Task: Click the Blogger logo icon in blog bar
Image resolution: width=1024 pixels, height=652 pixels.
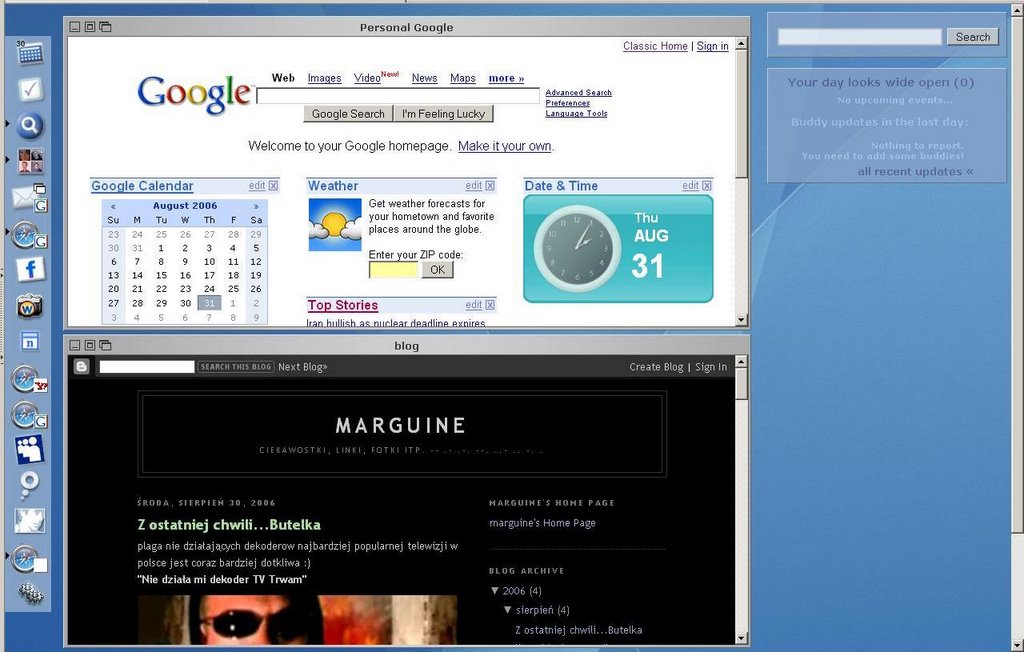Action: click(82, 367)
